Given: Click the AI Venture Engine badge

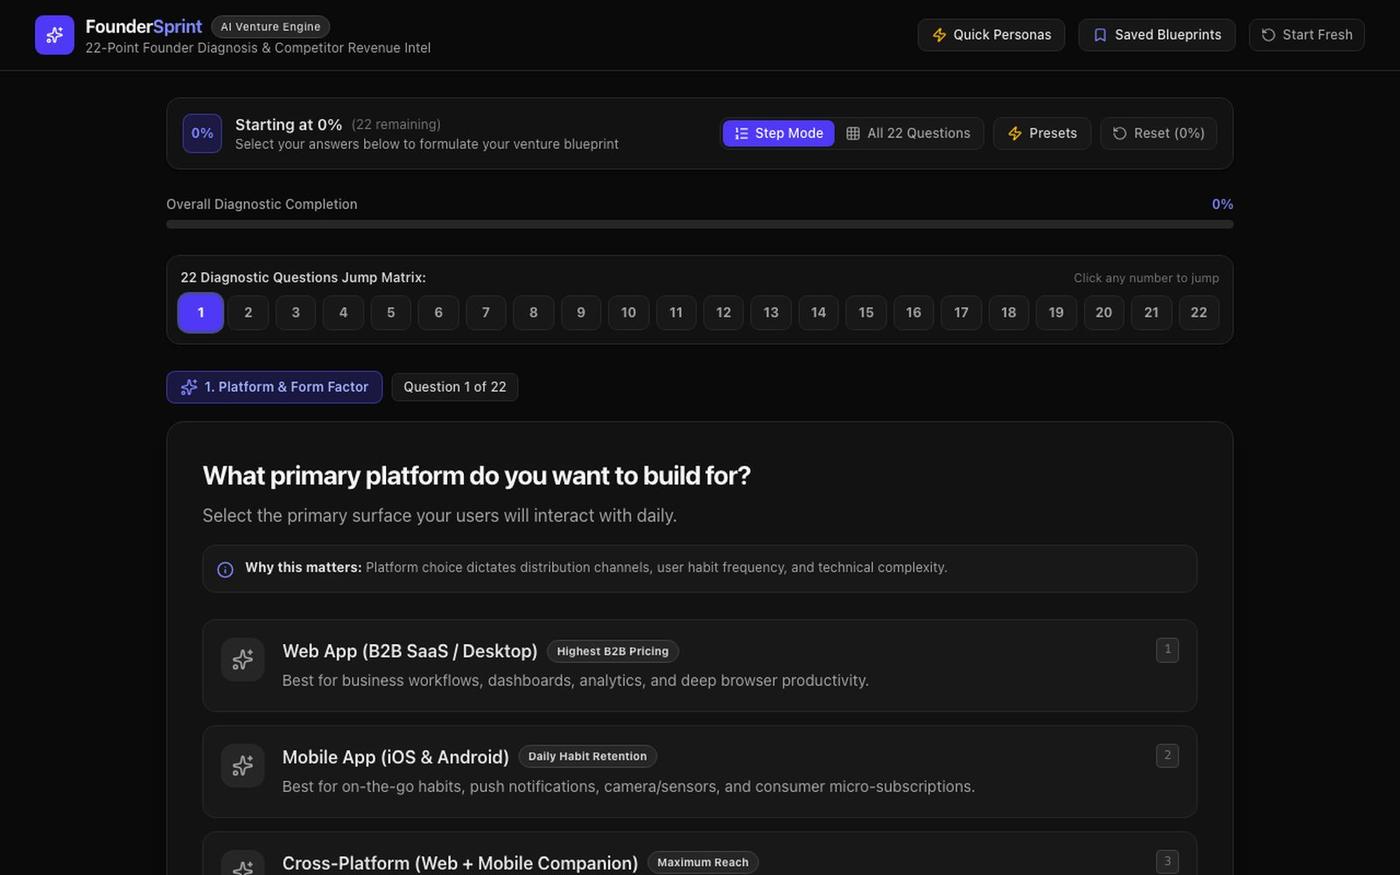Looking at the screenshot, I should [270, 27].
